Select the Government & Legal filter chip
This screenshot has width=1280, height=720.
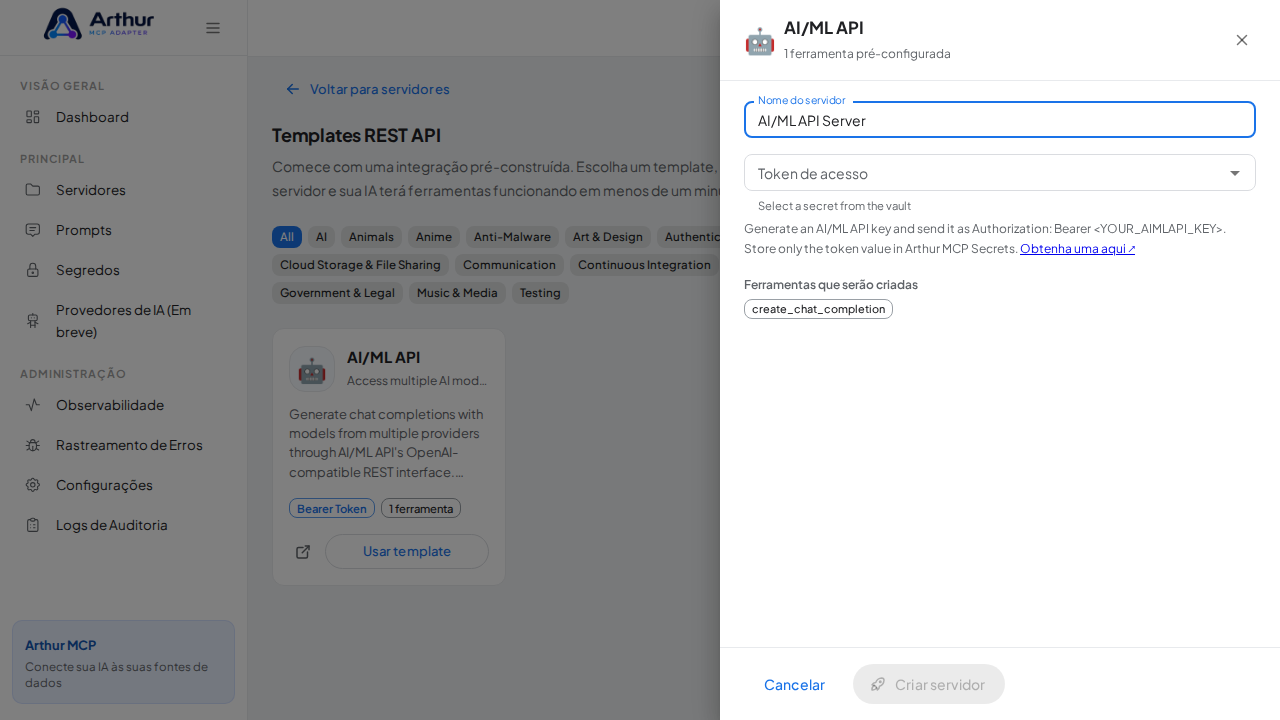click(337, 293)
